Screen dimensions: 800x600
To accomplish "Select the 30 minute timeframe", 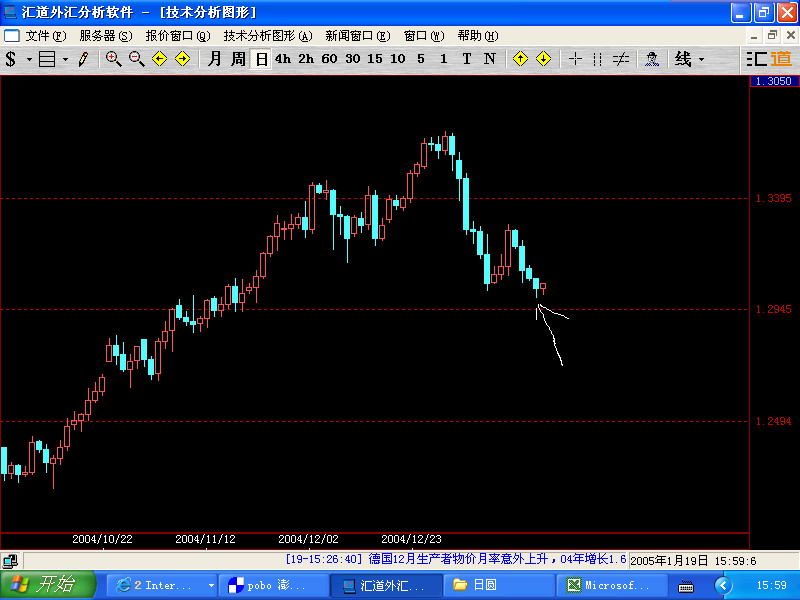I will coord(353,59).
